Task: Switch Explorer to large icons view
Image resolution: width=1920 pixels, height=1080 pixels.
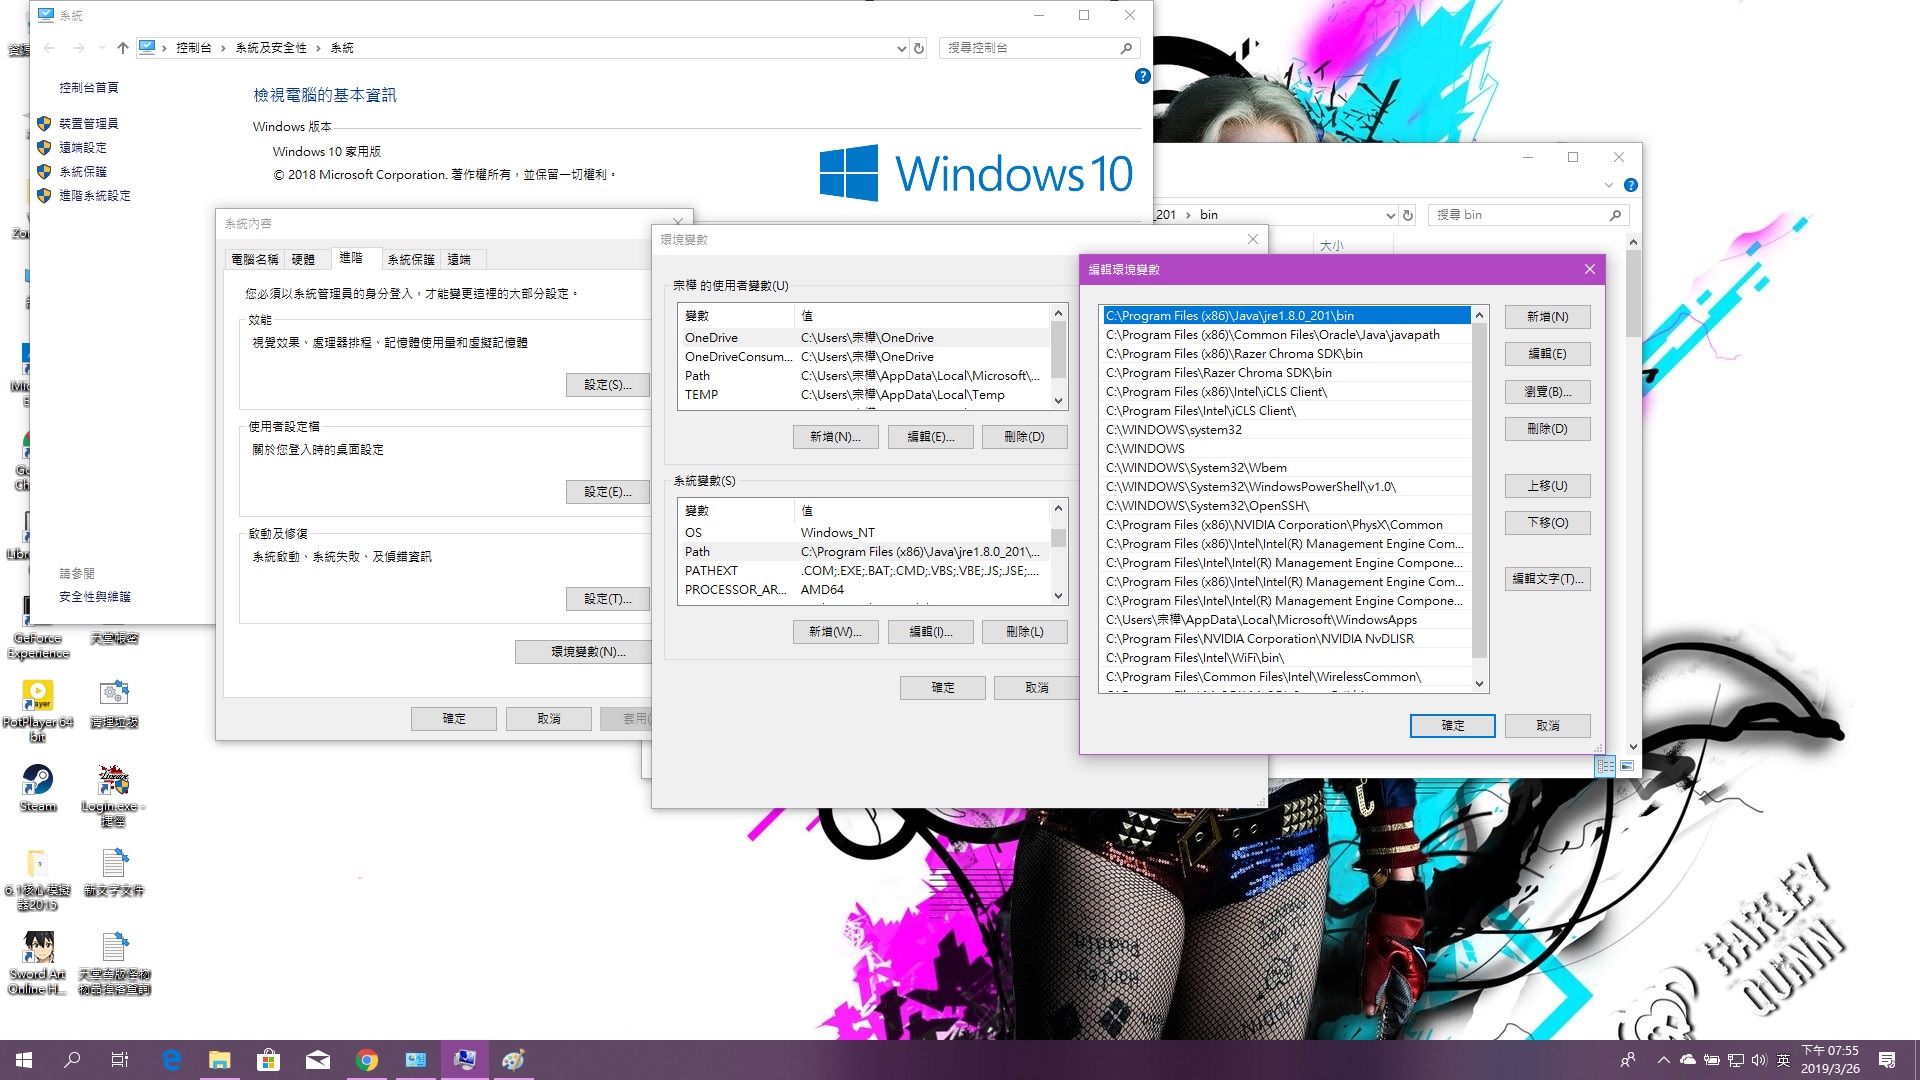Action: [x=1627, y=766]
